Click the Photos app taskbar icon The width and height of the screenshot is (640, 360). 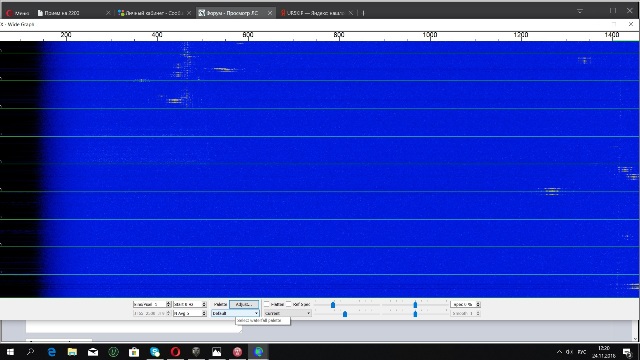[x=217, y=351]
